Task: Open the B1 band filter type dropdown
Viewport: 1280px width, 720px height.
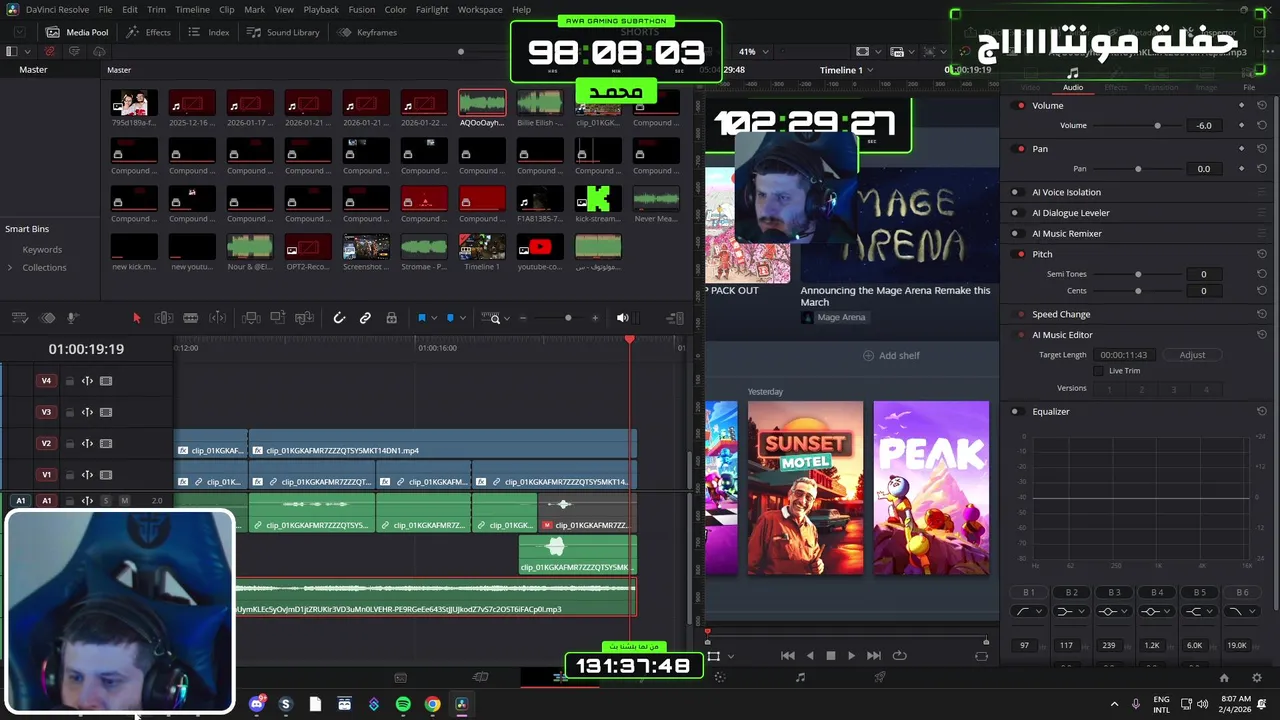Action: (x=1029, y=611)
